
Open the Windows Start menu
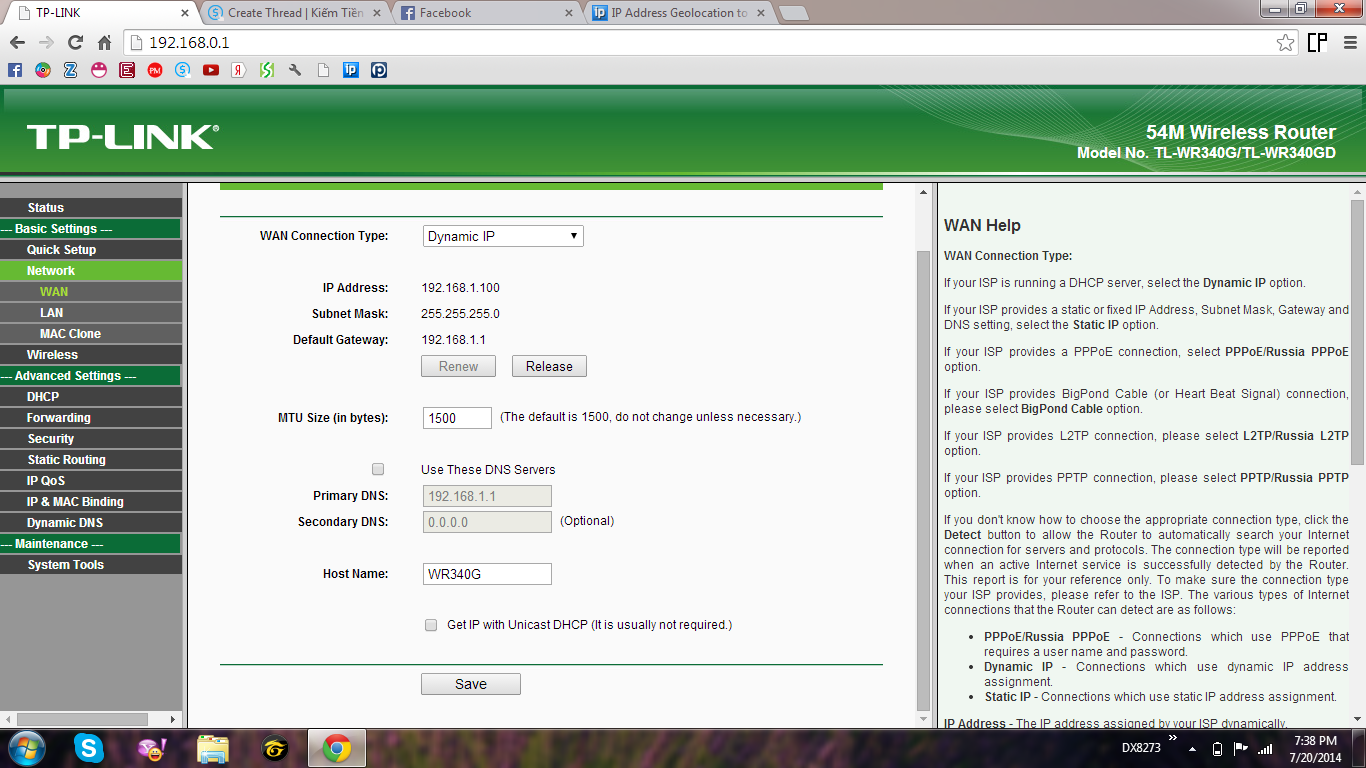(x=27, y=748)
